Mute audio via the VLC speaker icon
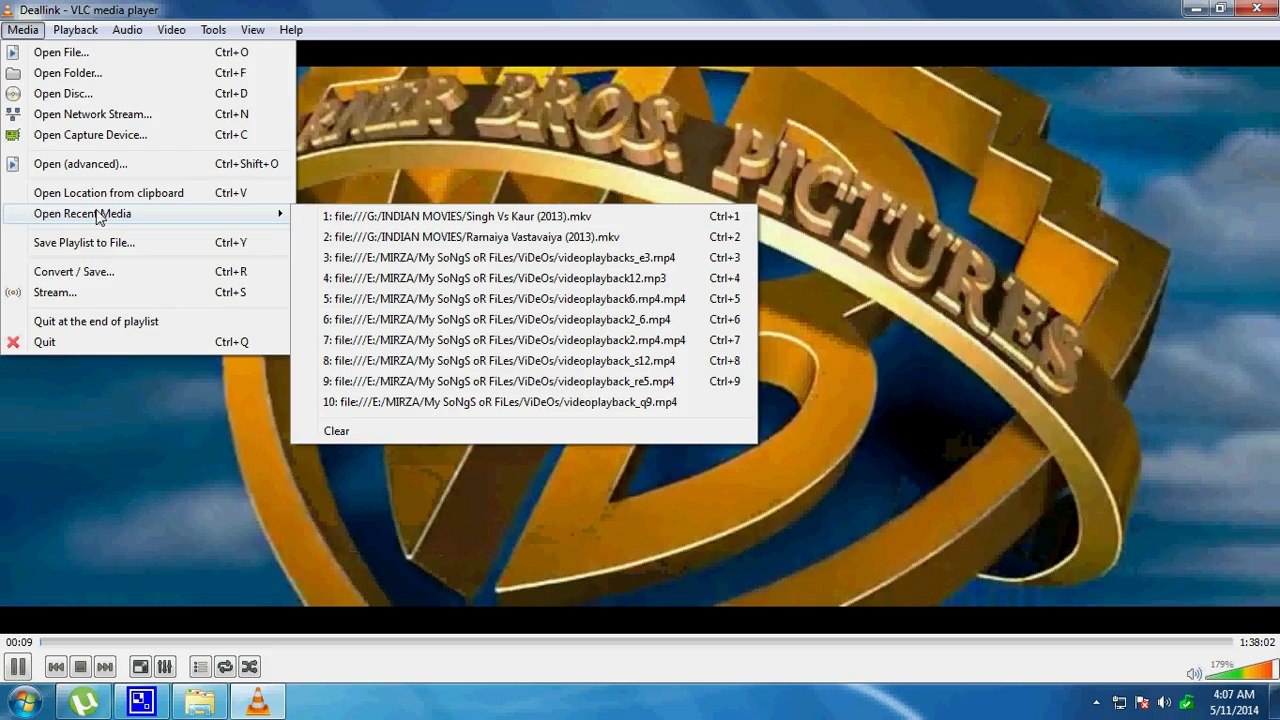The image size is (1280, 720). 1194,674
